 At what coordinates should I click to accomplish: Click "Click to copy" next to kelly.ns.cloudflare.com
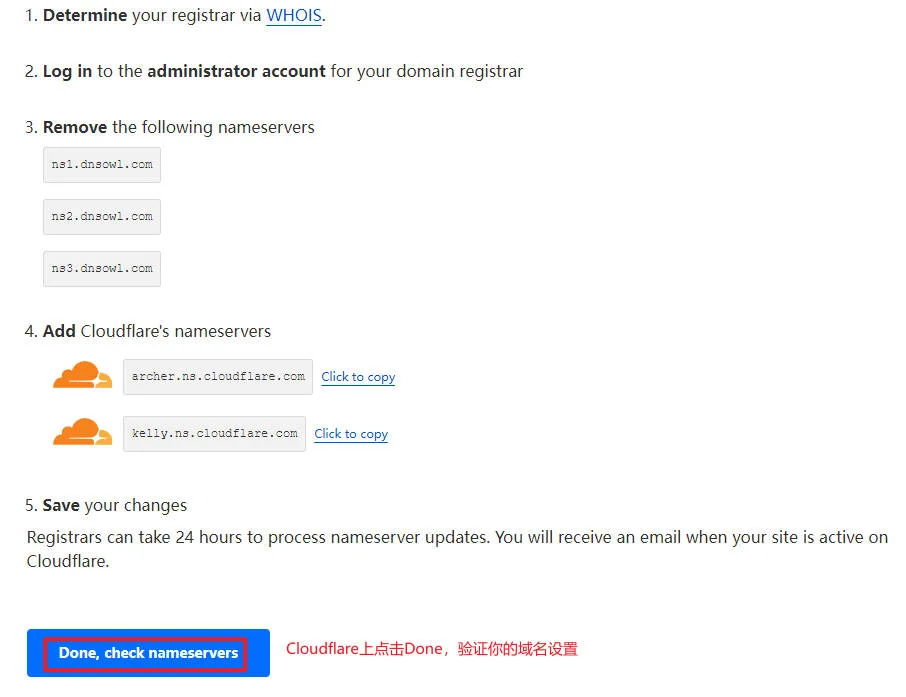[x=350, y=434]
